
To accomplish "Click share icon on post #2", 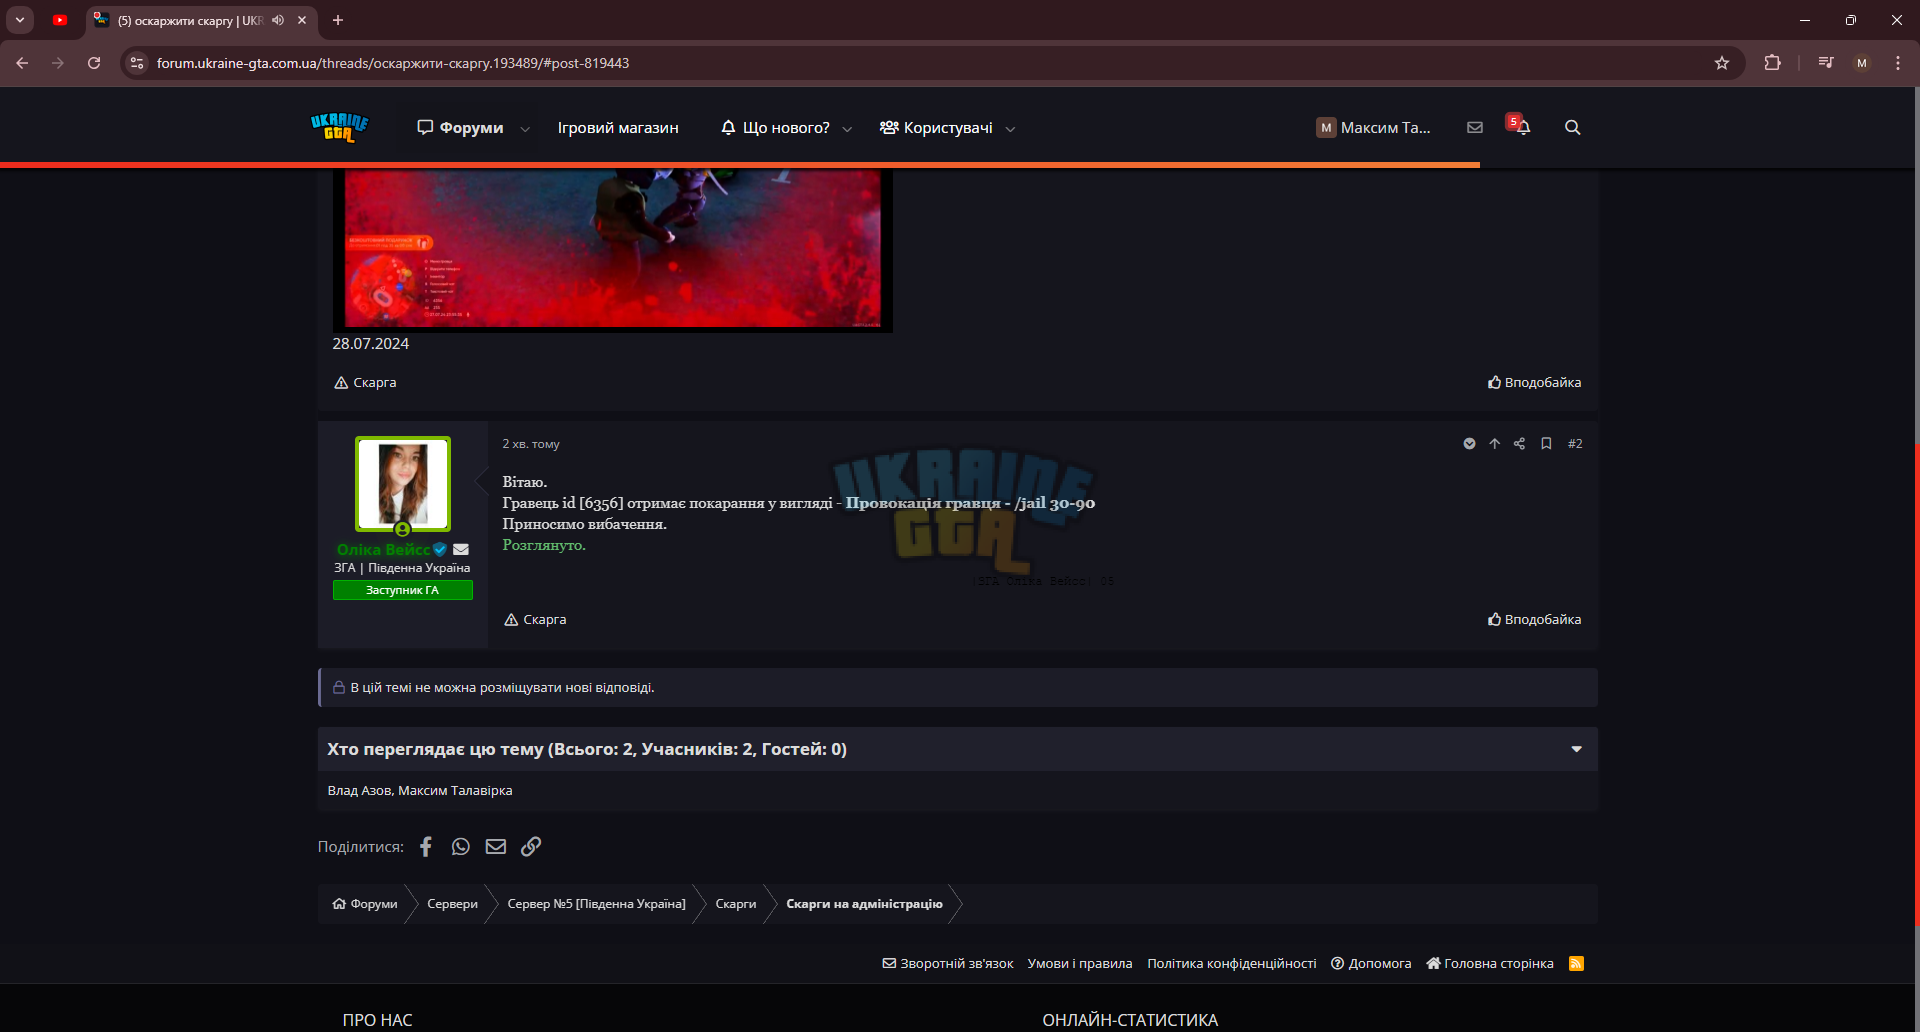I will 1520,444.
